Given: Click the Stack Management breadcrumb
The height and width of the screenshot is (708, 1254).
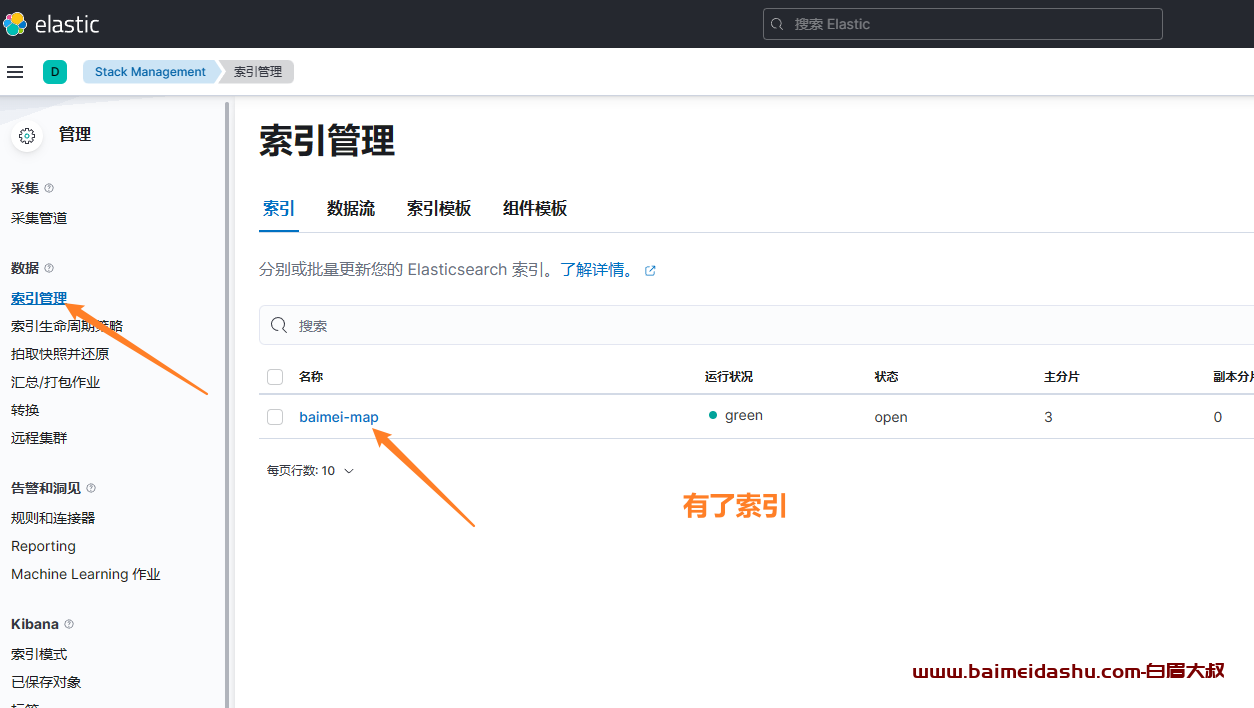Looking at the screenshot, I should point(150,72).
